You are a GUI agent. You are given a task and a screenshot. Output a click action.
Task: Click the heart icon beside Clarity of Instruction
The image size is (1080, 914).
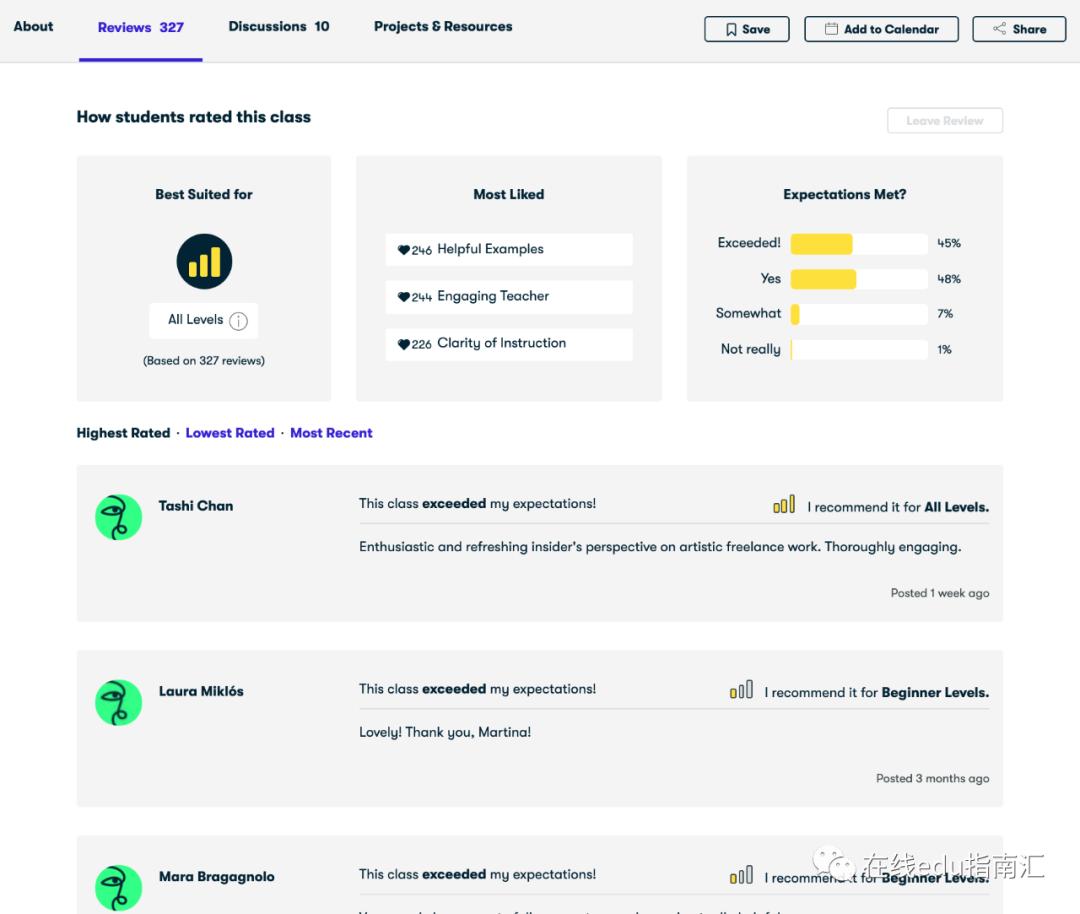404,344
